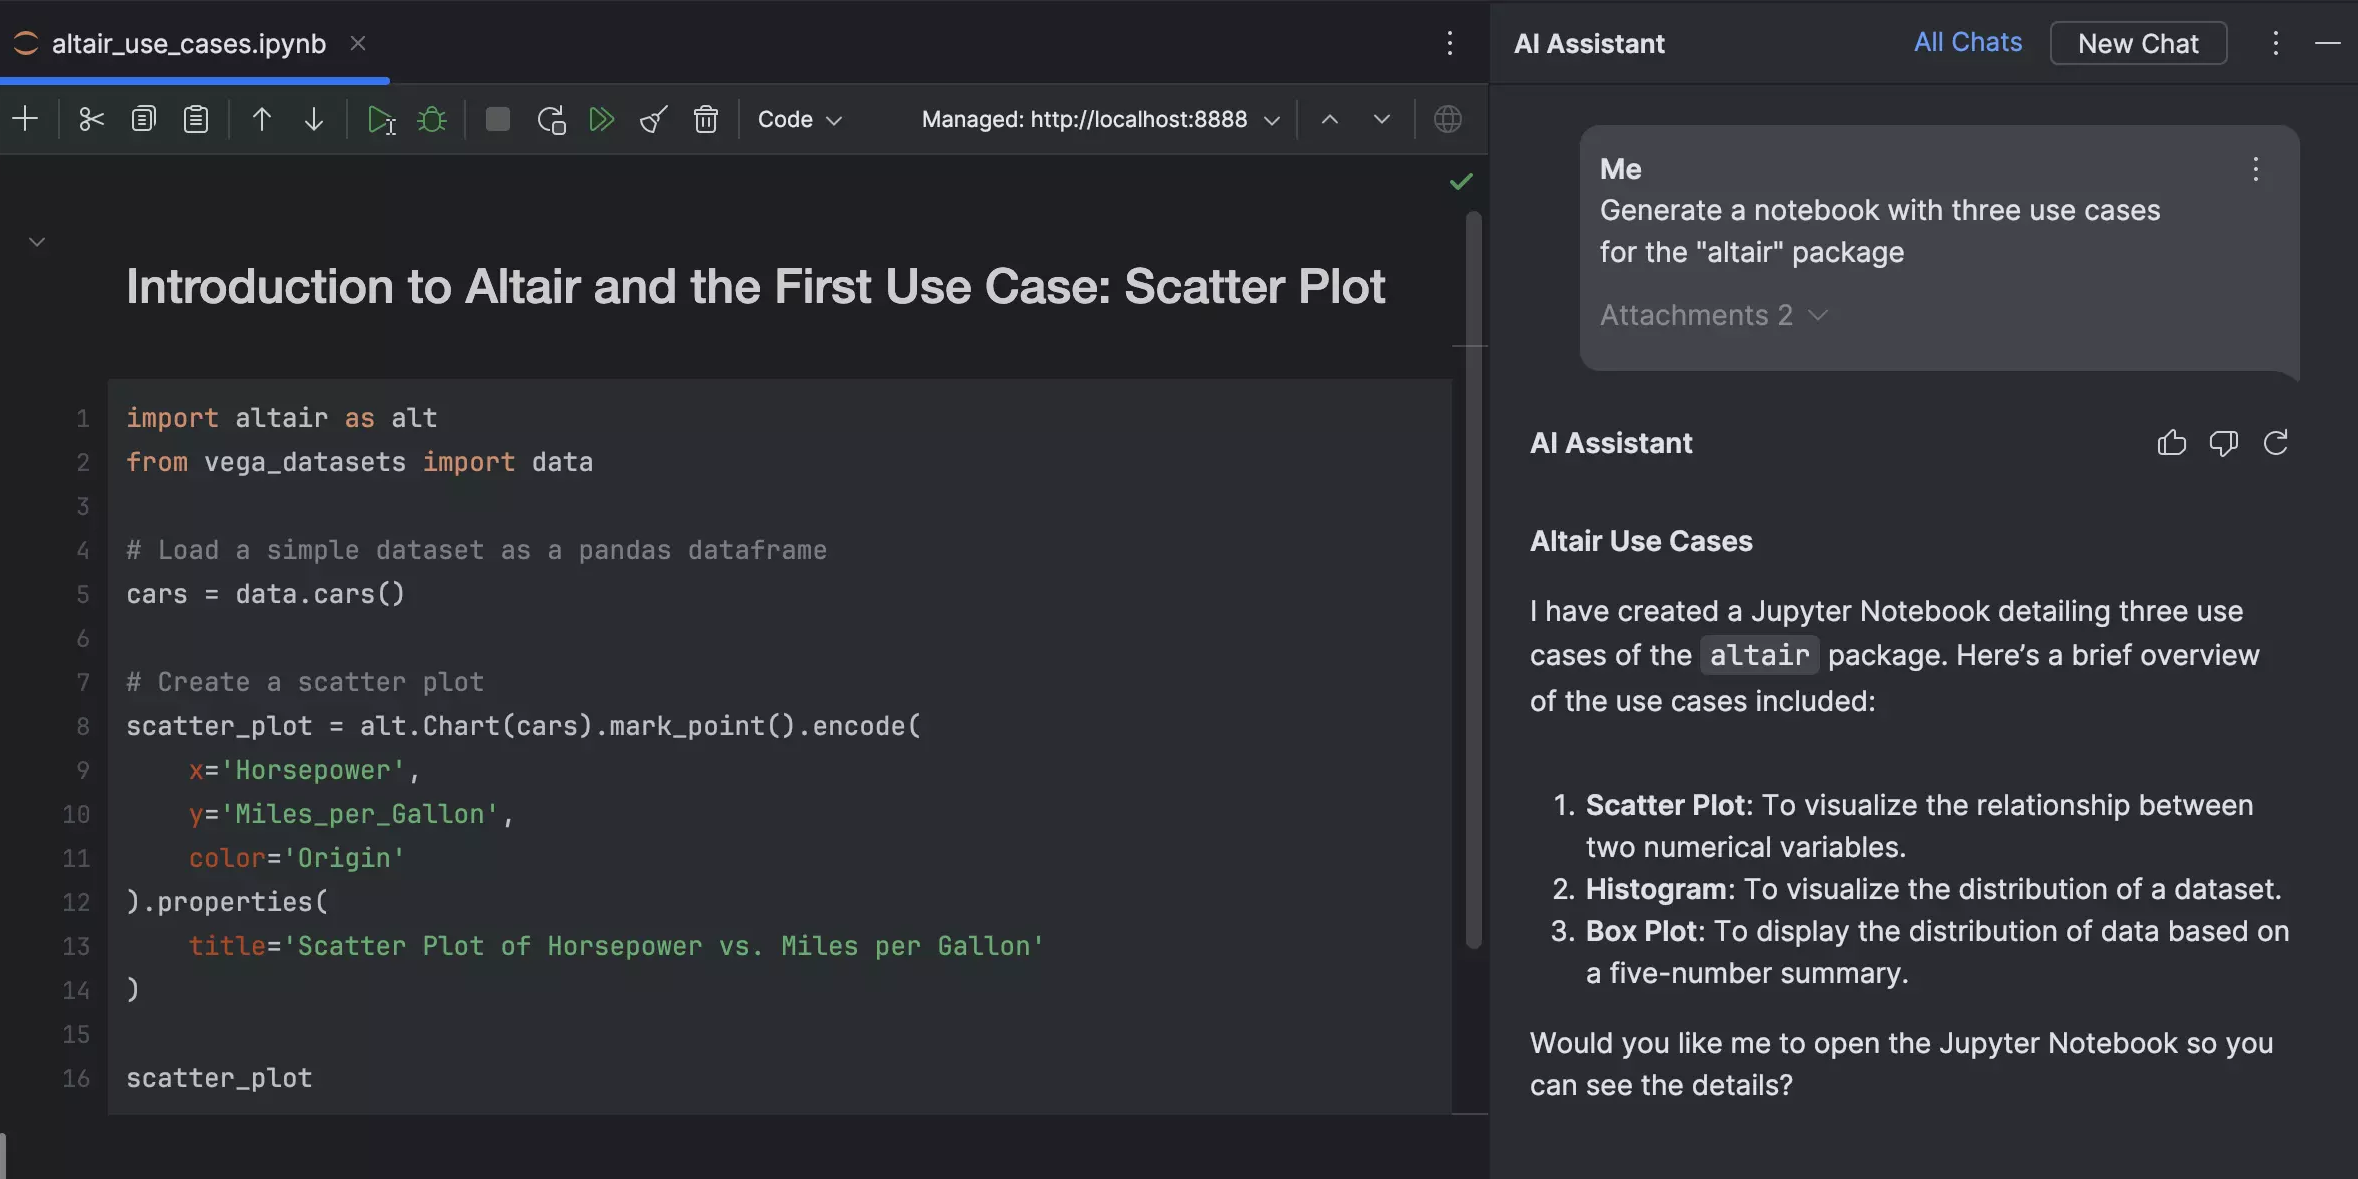Debug the current cell with bug icon
This screenshot has width=2358, height=1179.
coord(432,119)
